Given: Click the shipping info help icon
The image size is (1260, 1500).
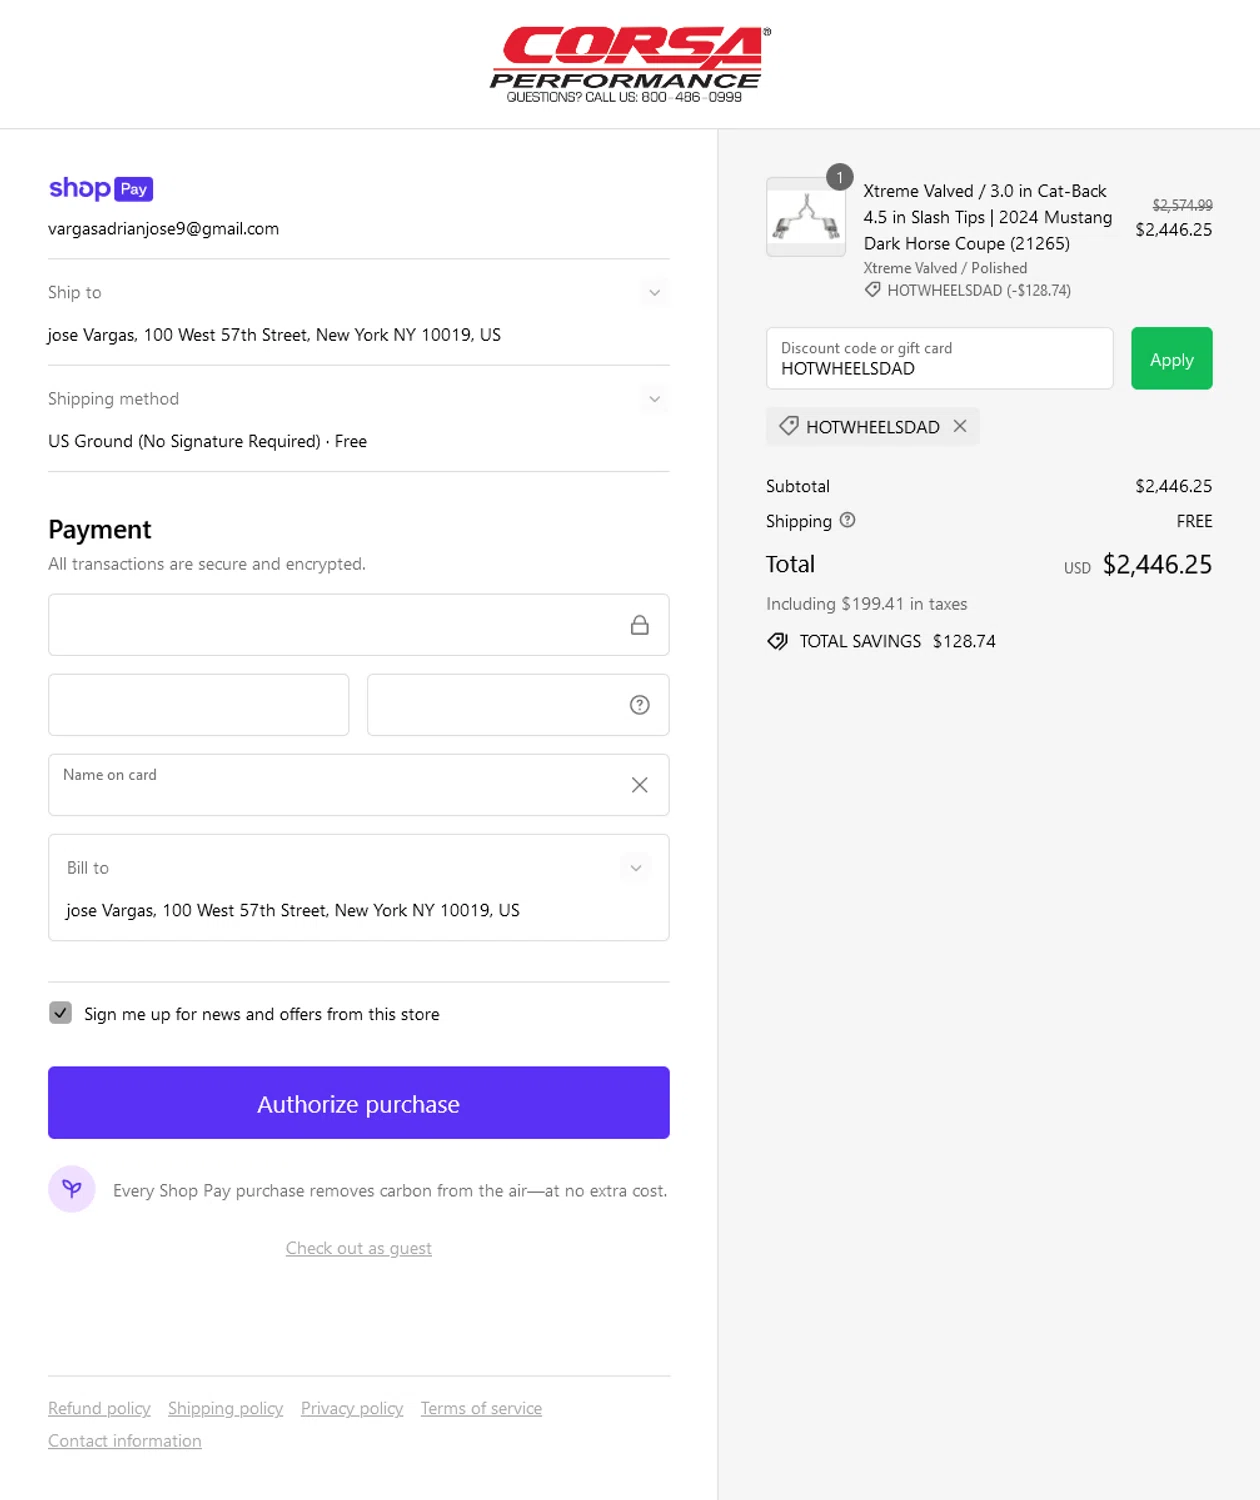Looking at the screenshot, I should [x=847, y=520].
